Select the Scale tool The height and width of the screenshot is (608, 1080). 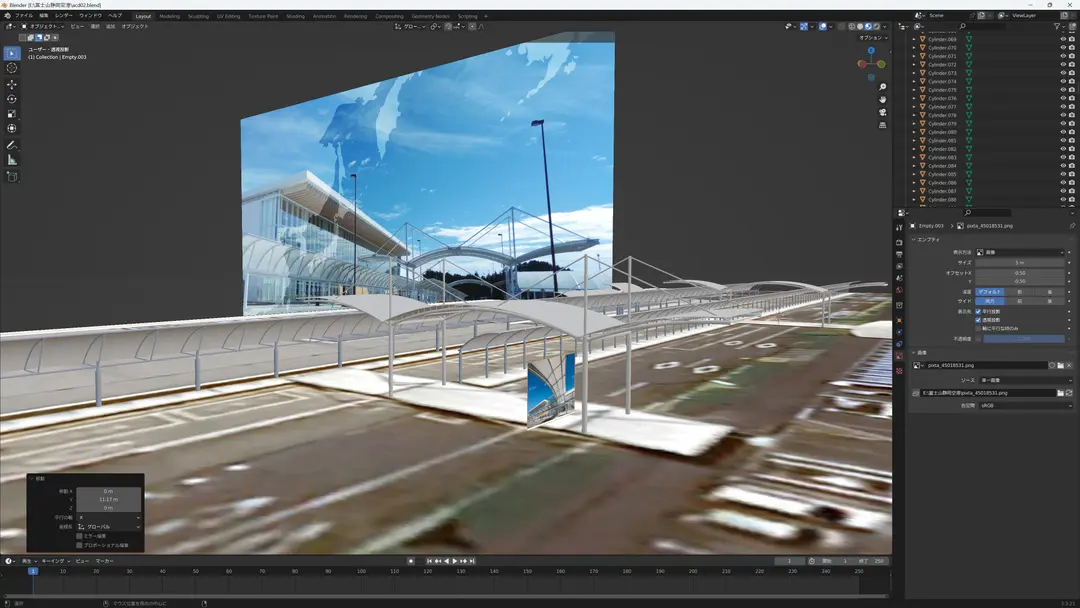[12, 114]
